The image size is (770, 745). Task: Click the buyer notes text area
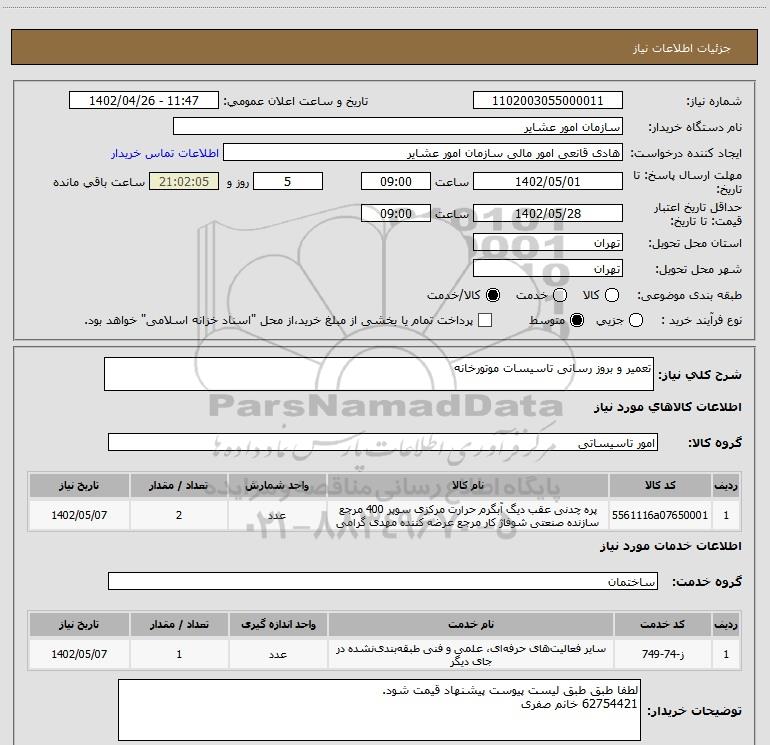point(379,710)
